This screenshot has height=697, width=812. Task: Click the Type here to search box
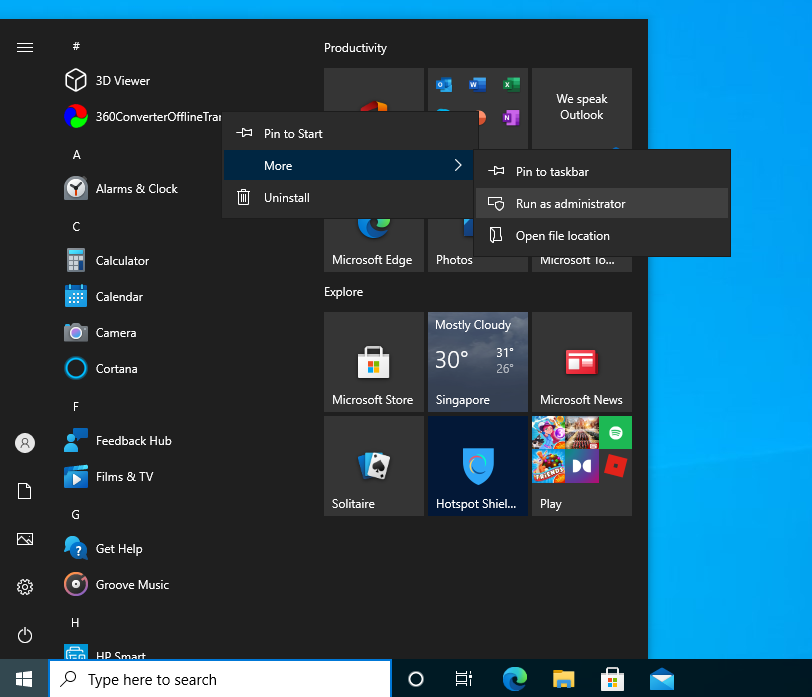[221, 679]
